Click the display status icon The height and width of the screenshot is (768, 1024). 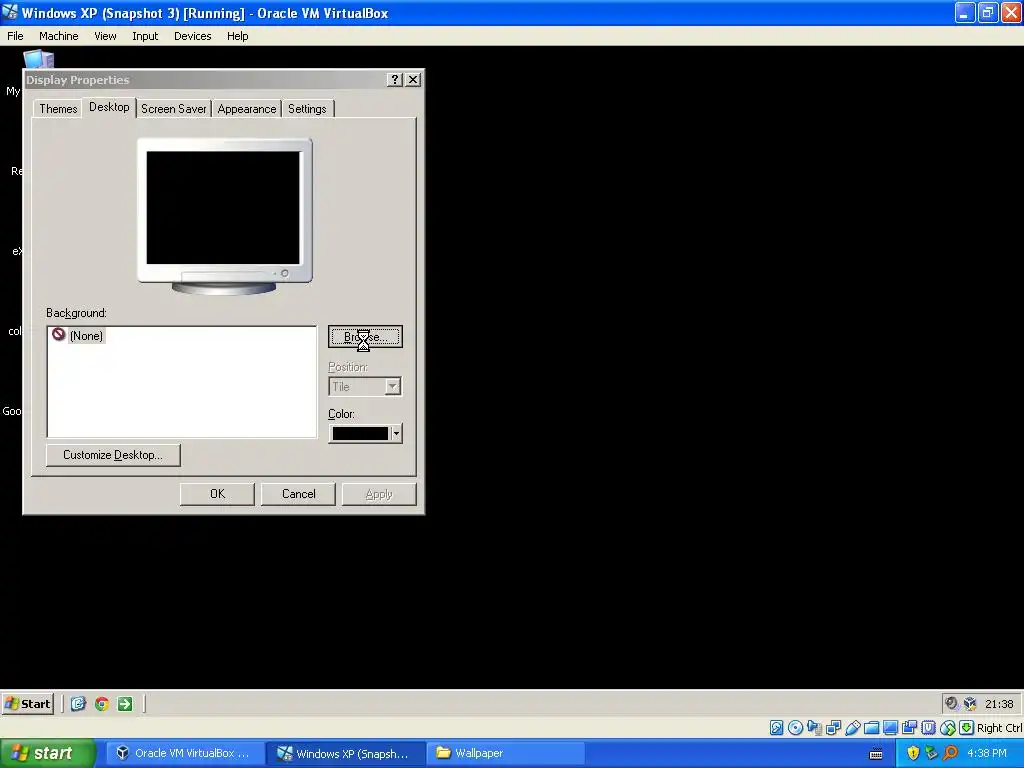point(890,728)
